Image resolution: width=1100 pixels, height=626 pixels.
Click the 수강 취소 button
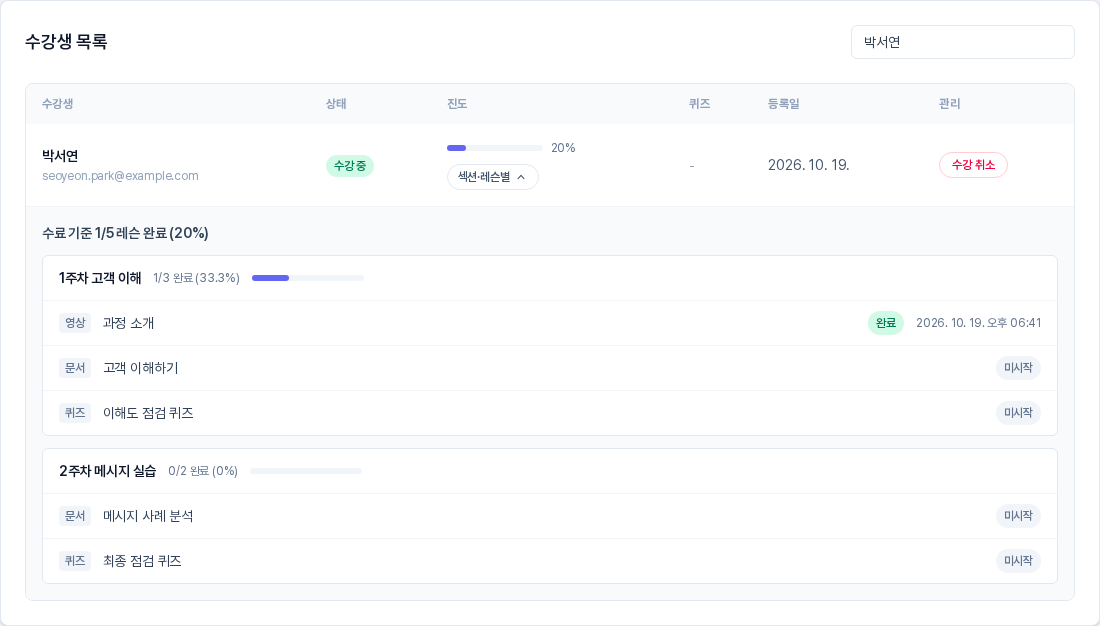click(x=973, y=165)
